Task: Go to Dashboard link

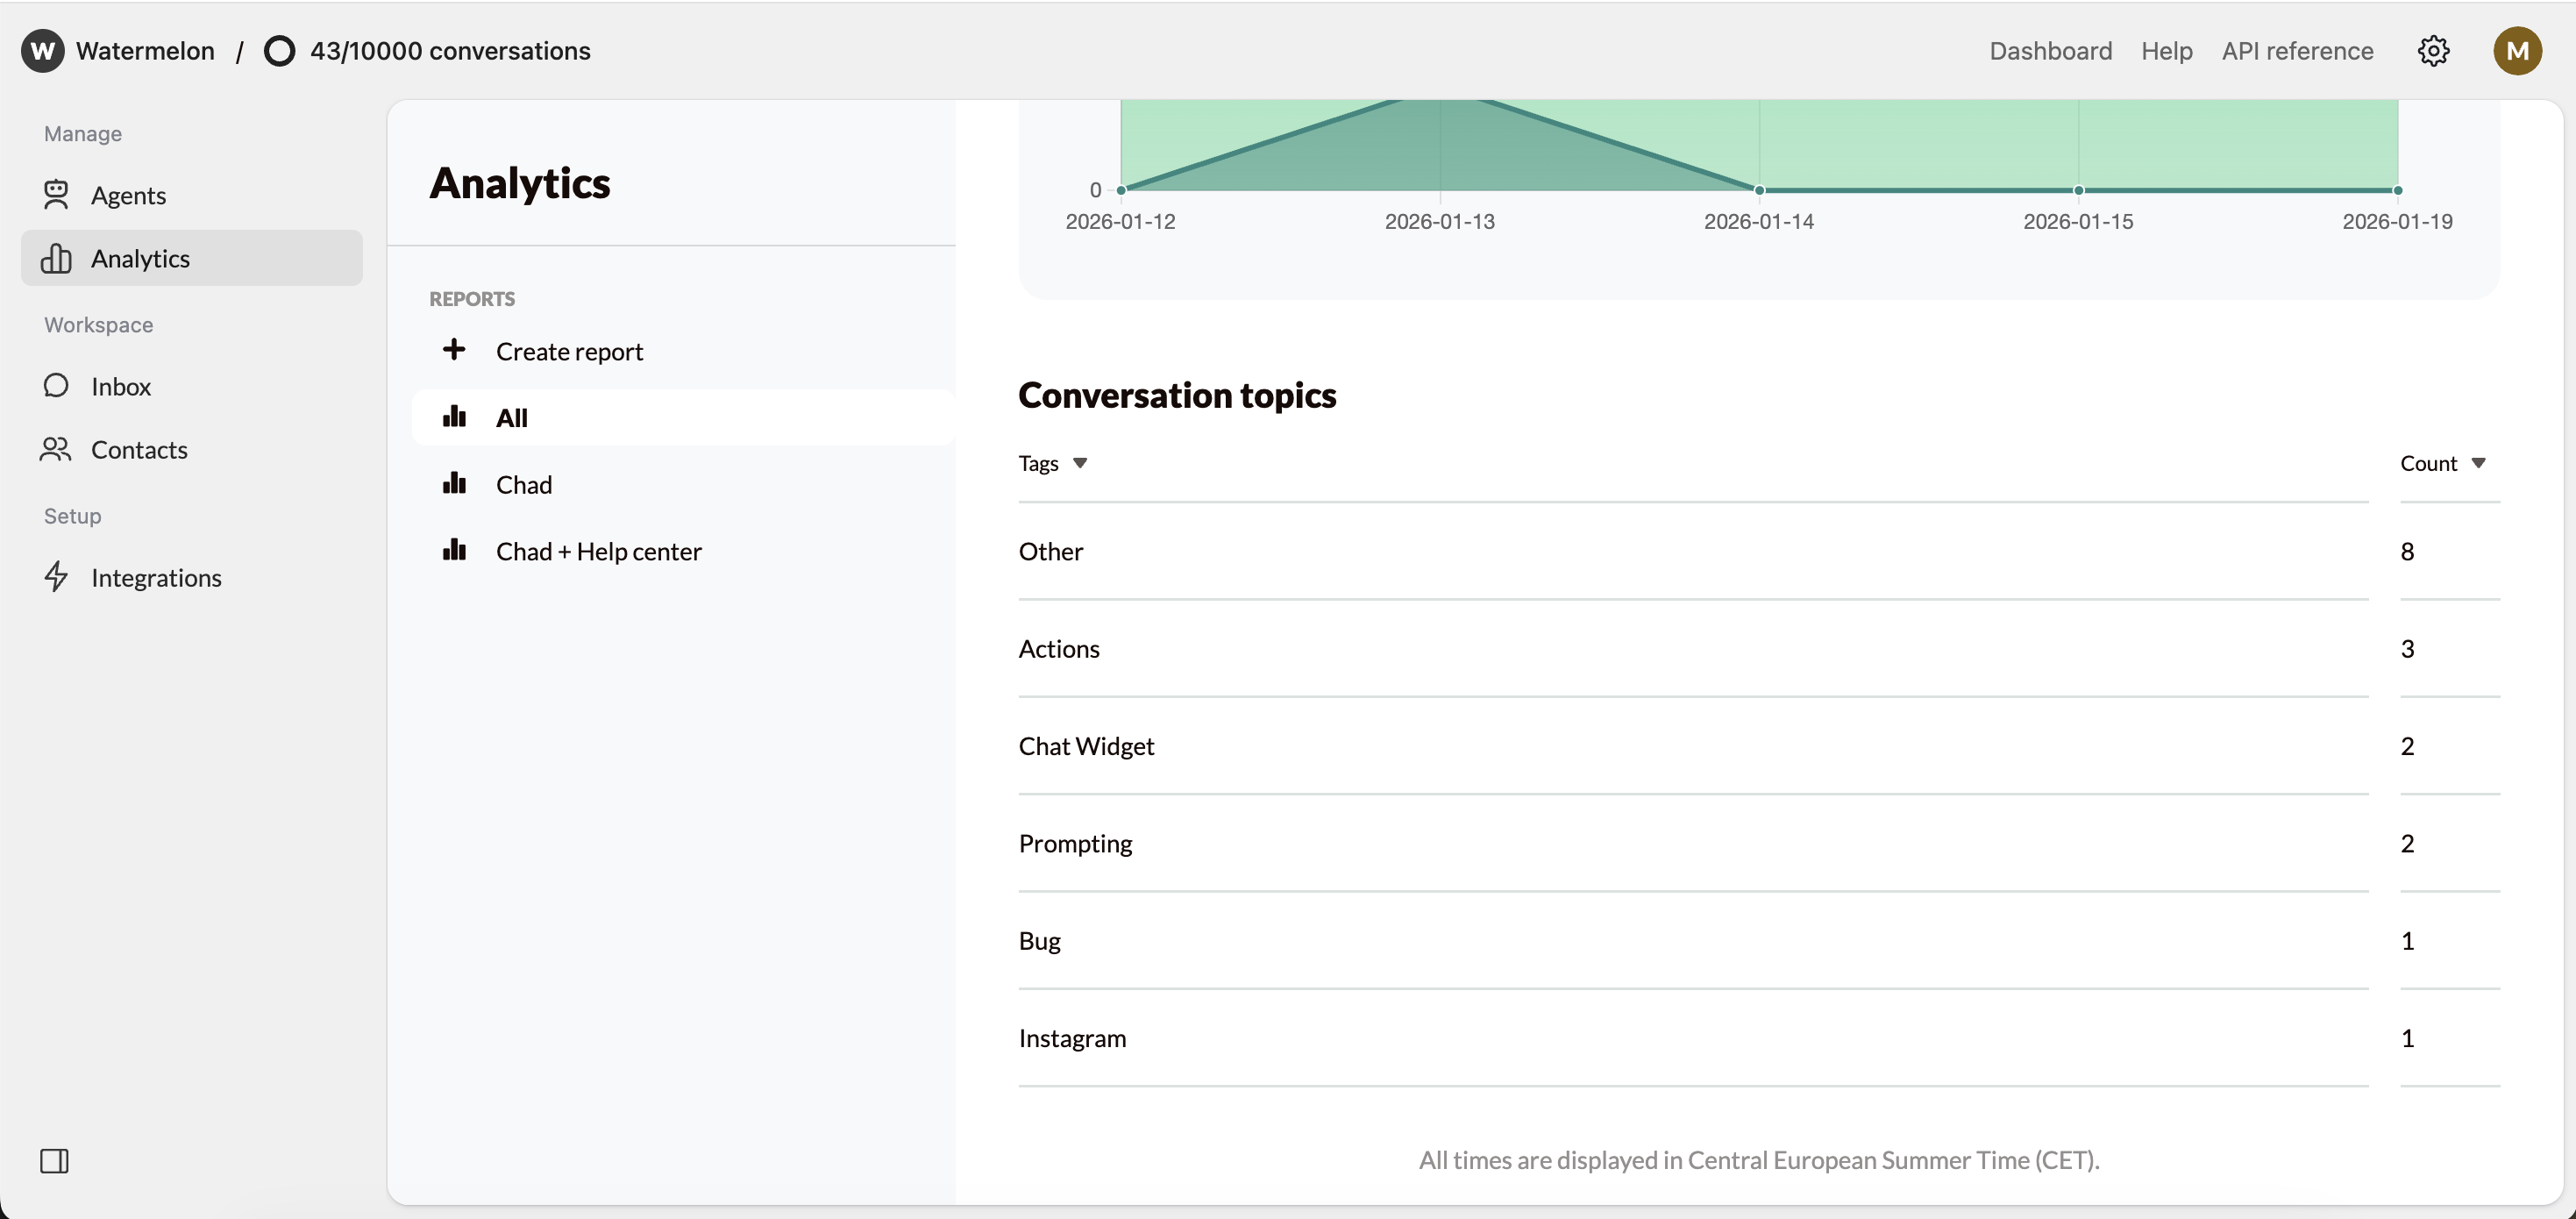Action: coord(2050,51)
